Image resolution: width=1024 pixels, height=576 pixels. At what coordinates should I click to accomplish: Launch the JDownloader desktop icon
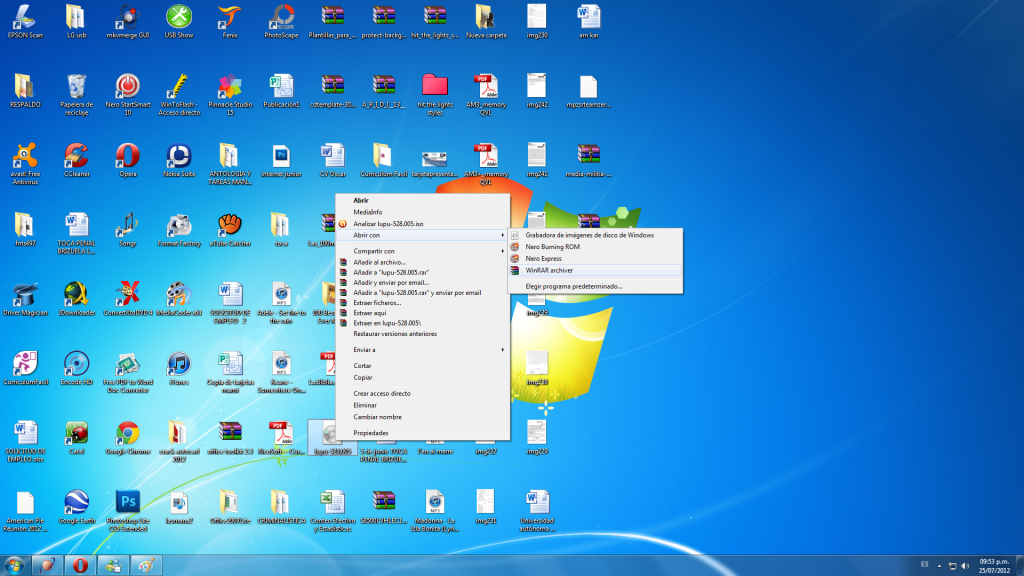[76, 299]
